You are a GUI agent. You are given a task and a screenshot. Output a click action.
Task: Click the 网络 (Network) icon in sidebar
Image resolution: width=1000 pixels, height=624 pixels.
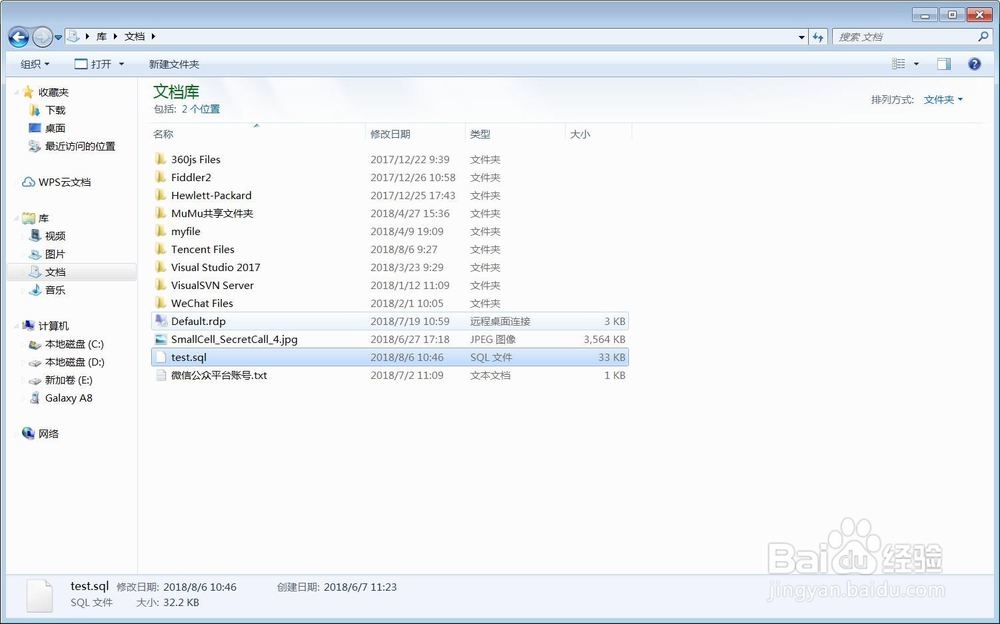(29, 433)
